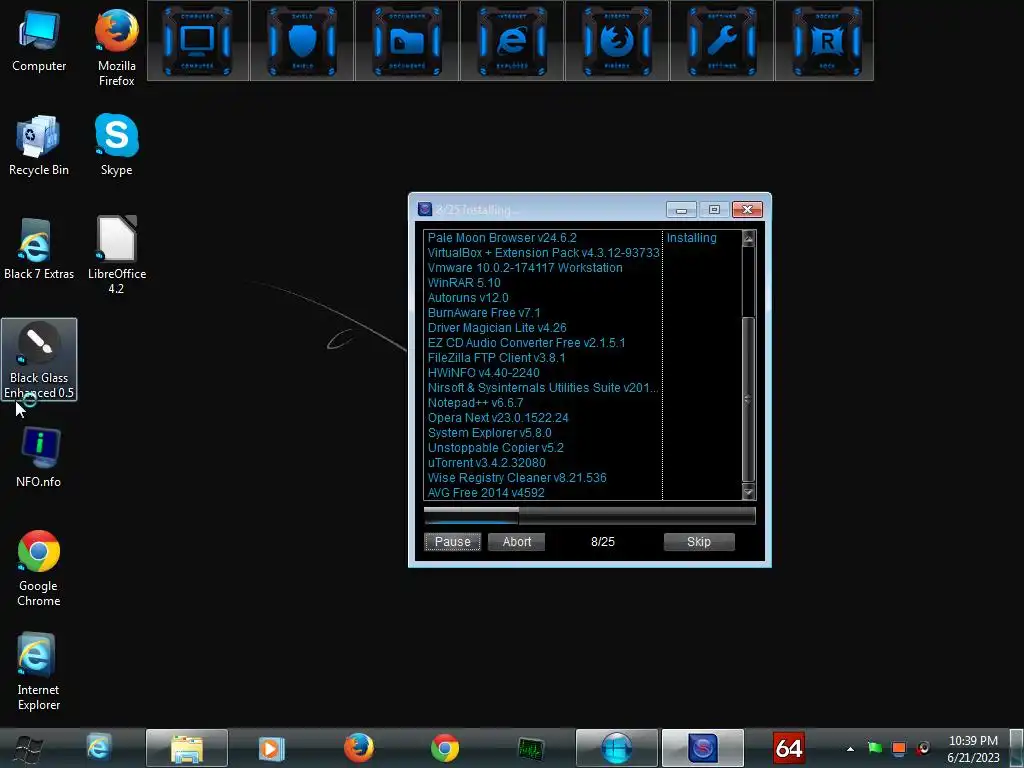Image resolution: width=1024 pixels, height=768 pixels.
Task: Abort the installation
Action: [x=517, y=542]
